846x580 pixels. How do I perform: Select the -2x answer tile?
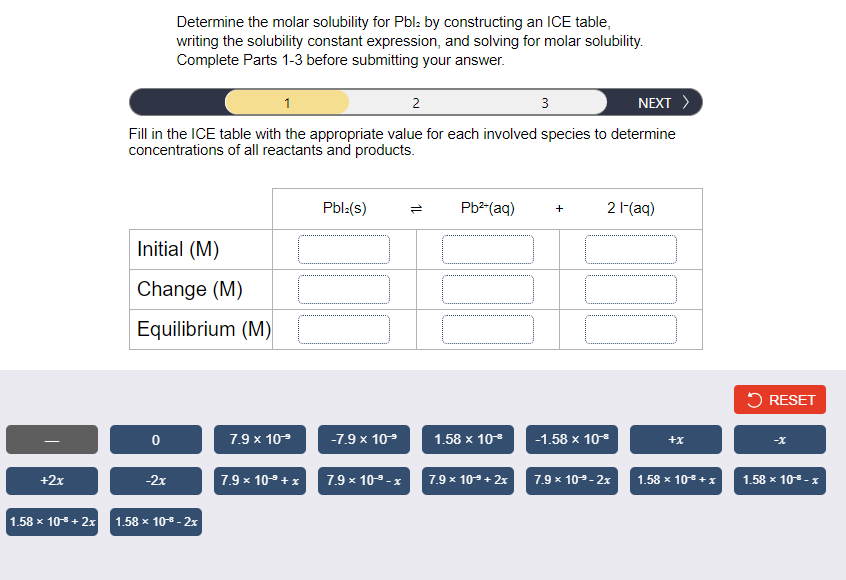tap(155, 481)
